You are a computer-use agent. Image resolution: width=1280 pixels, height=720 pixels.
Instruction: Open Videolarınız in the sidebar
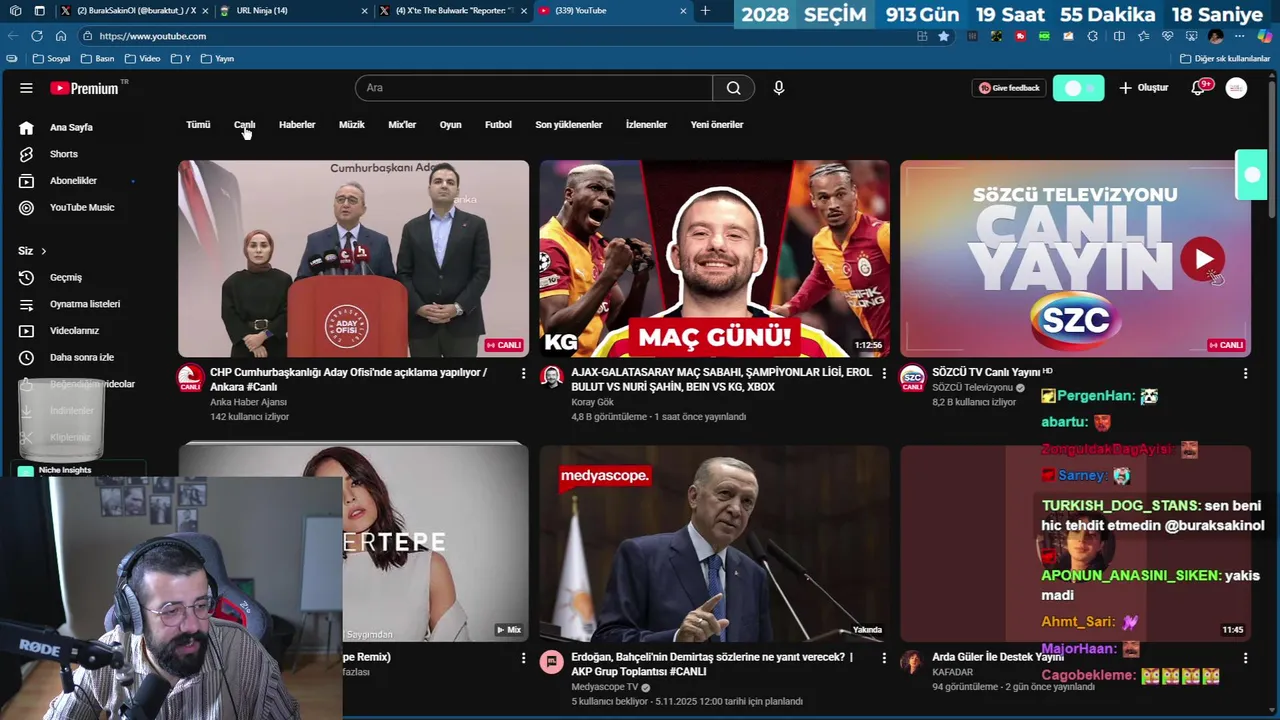(74, 331)
